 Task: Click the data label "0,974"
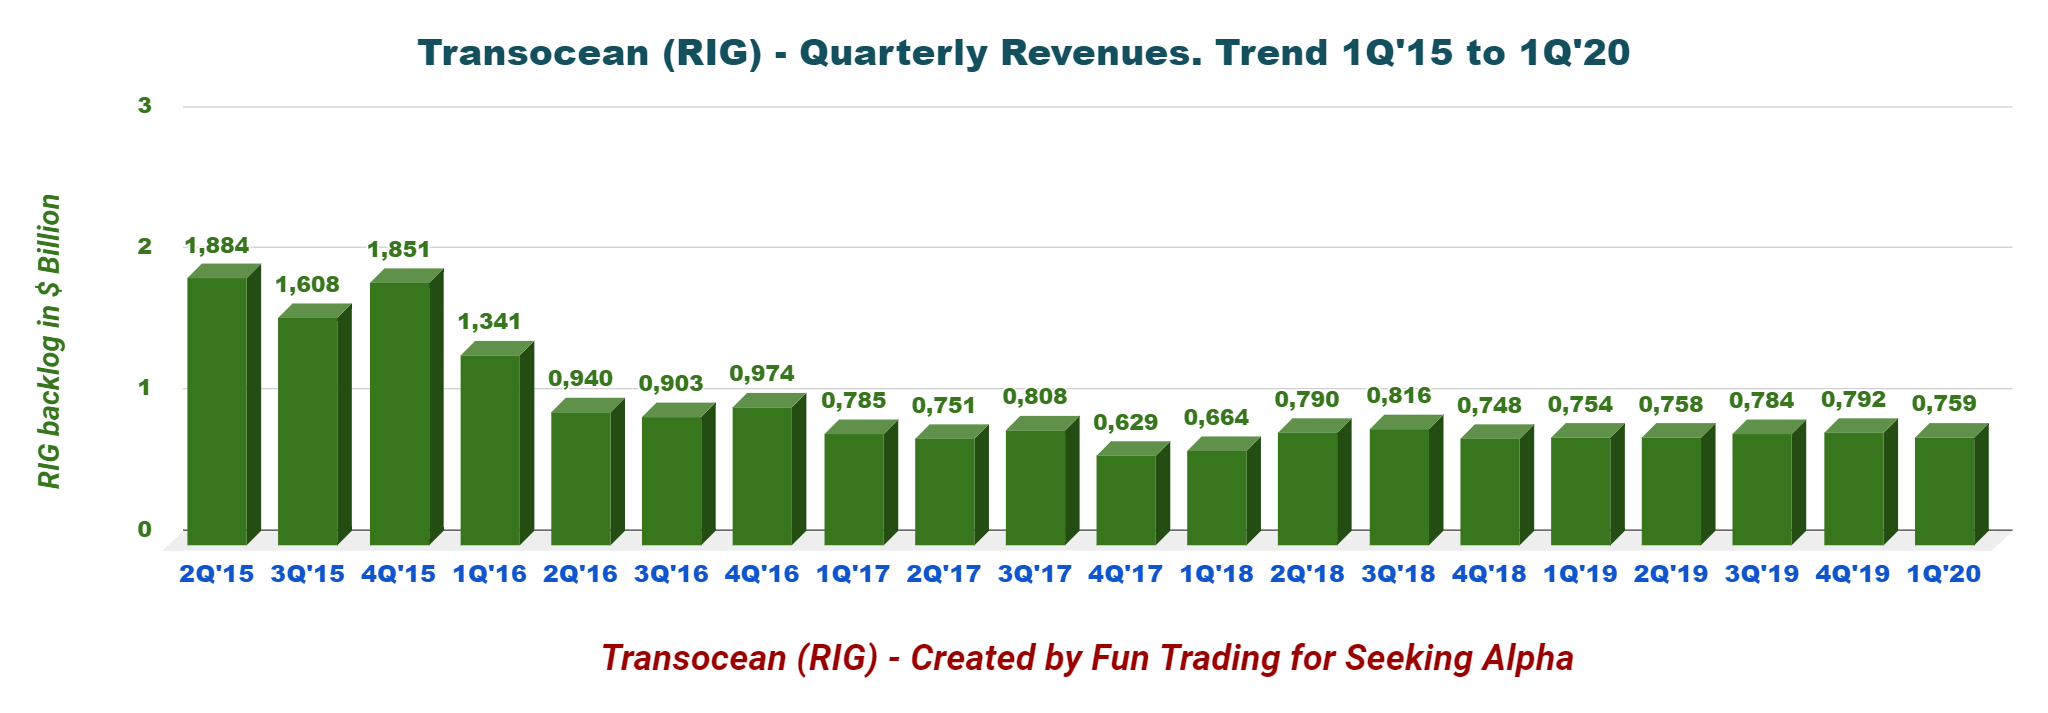(x=762, y=374)
